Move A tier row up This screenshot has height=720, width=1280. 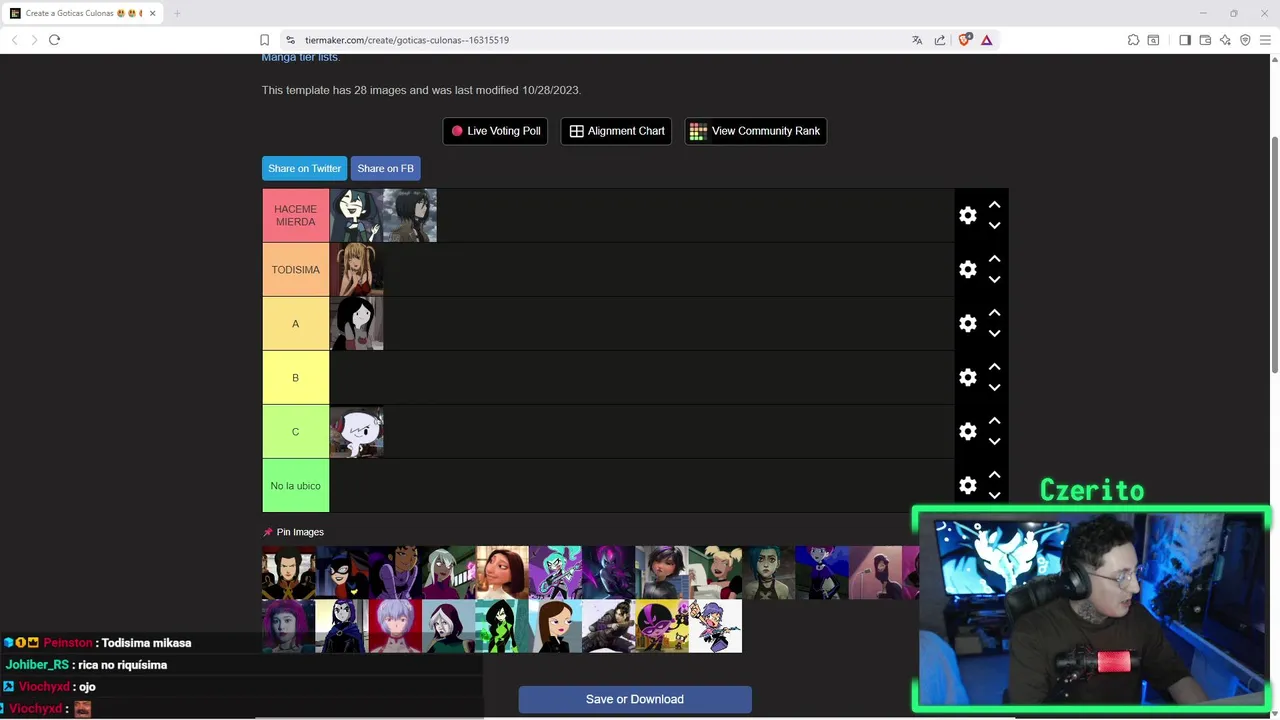point(994,312)
